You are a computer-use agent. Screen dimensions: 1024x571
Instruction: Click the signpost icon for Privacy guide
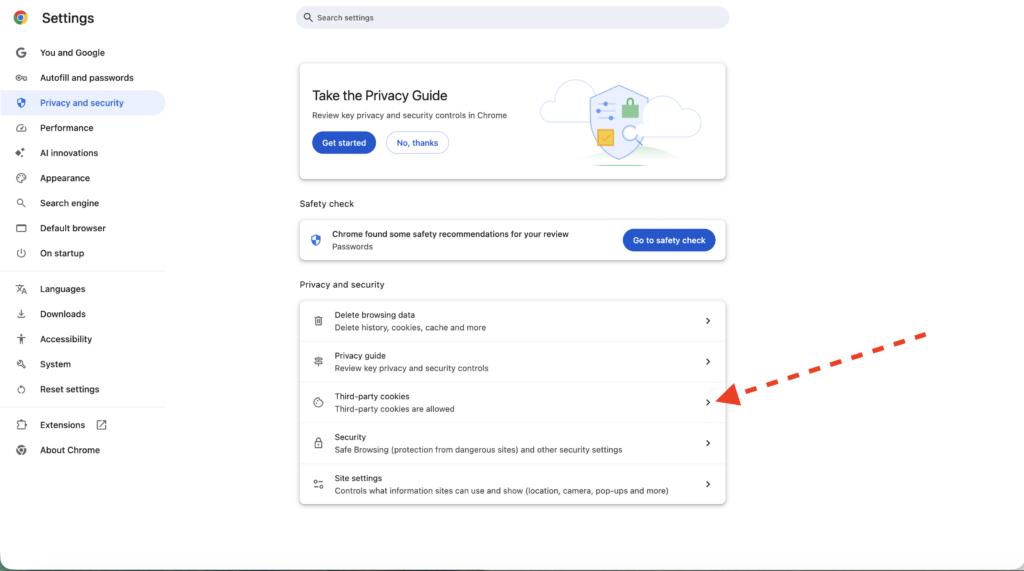318,361
